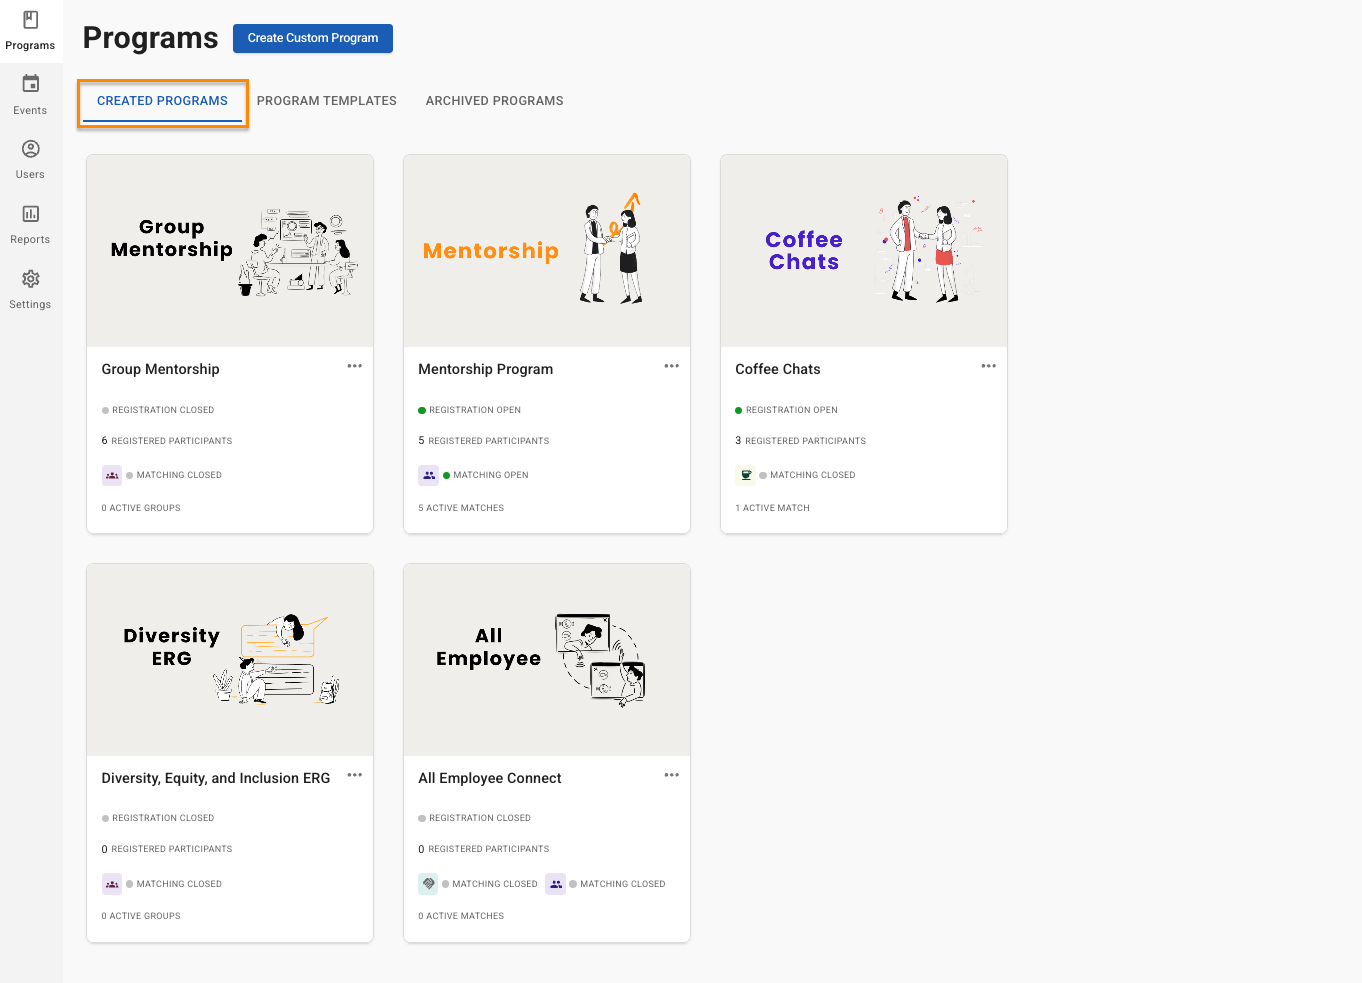The width and height of the screenshot is (1362, 983).
Task: Open the Users sidebar icon
Action: tap(30, 150)
